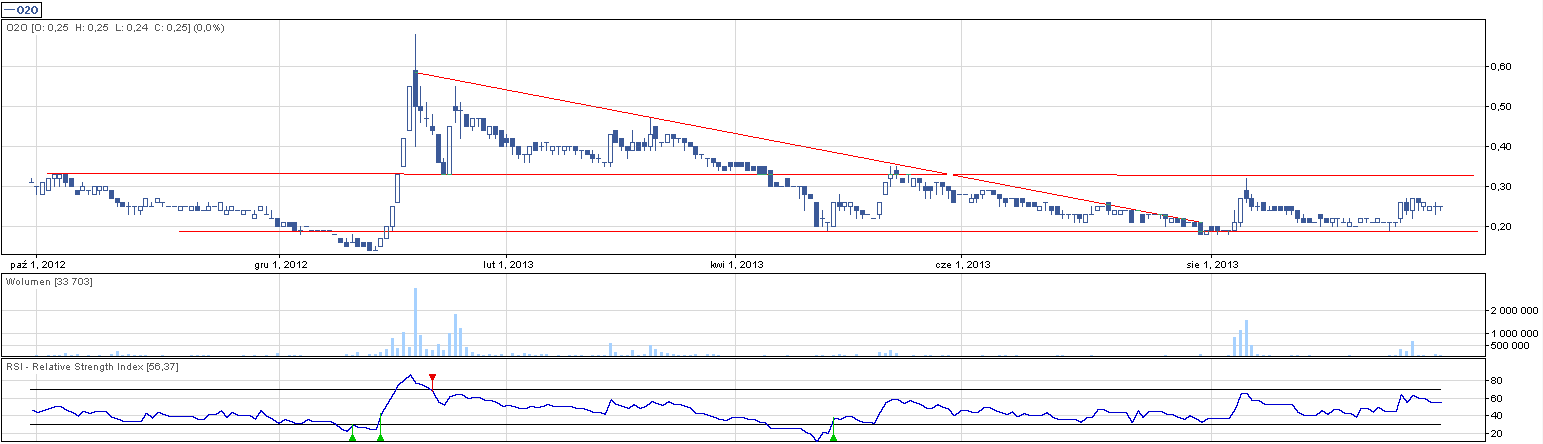
Task: Click the 80 level RSI axis label
Action: tap(1495, 381)
